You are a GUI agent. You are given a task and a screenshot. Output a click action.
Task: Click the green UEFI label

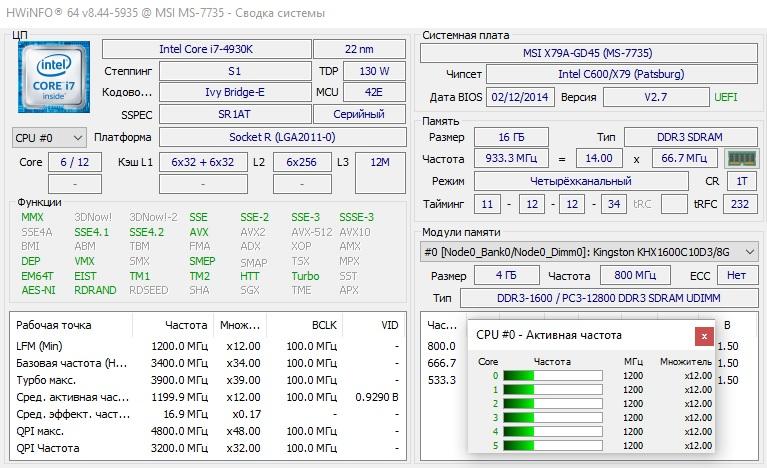click(x=726, y=97)
